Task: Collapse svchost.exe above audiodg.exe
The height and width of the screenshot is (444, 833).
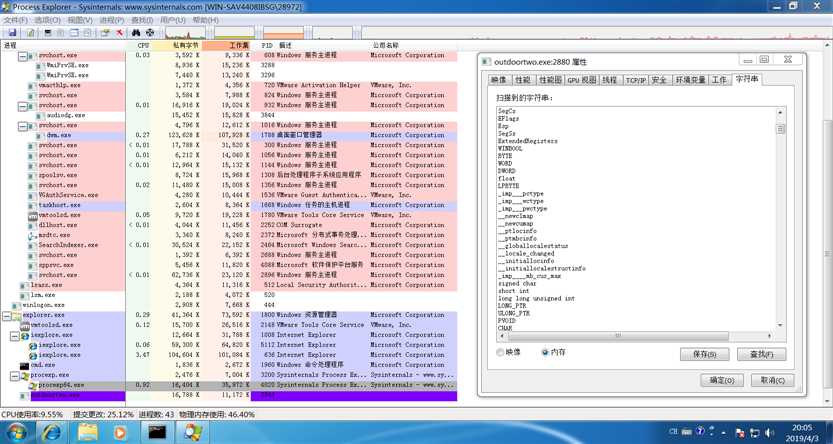Action: coord(23,105)
